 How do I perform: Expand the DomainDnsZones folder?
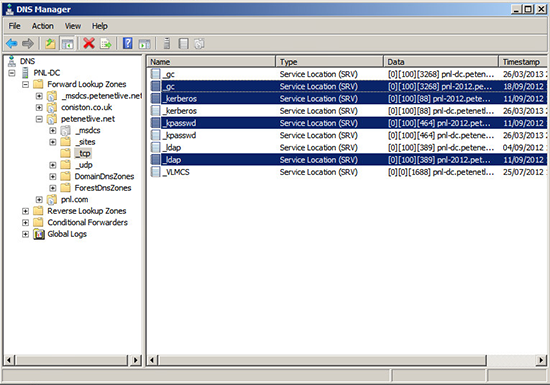53,177
